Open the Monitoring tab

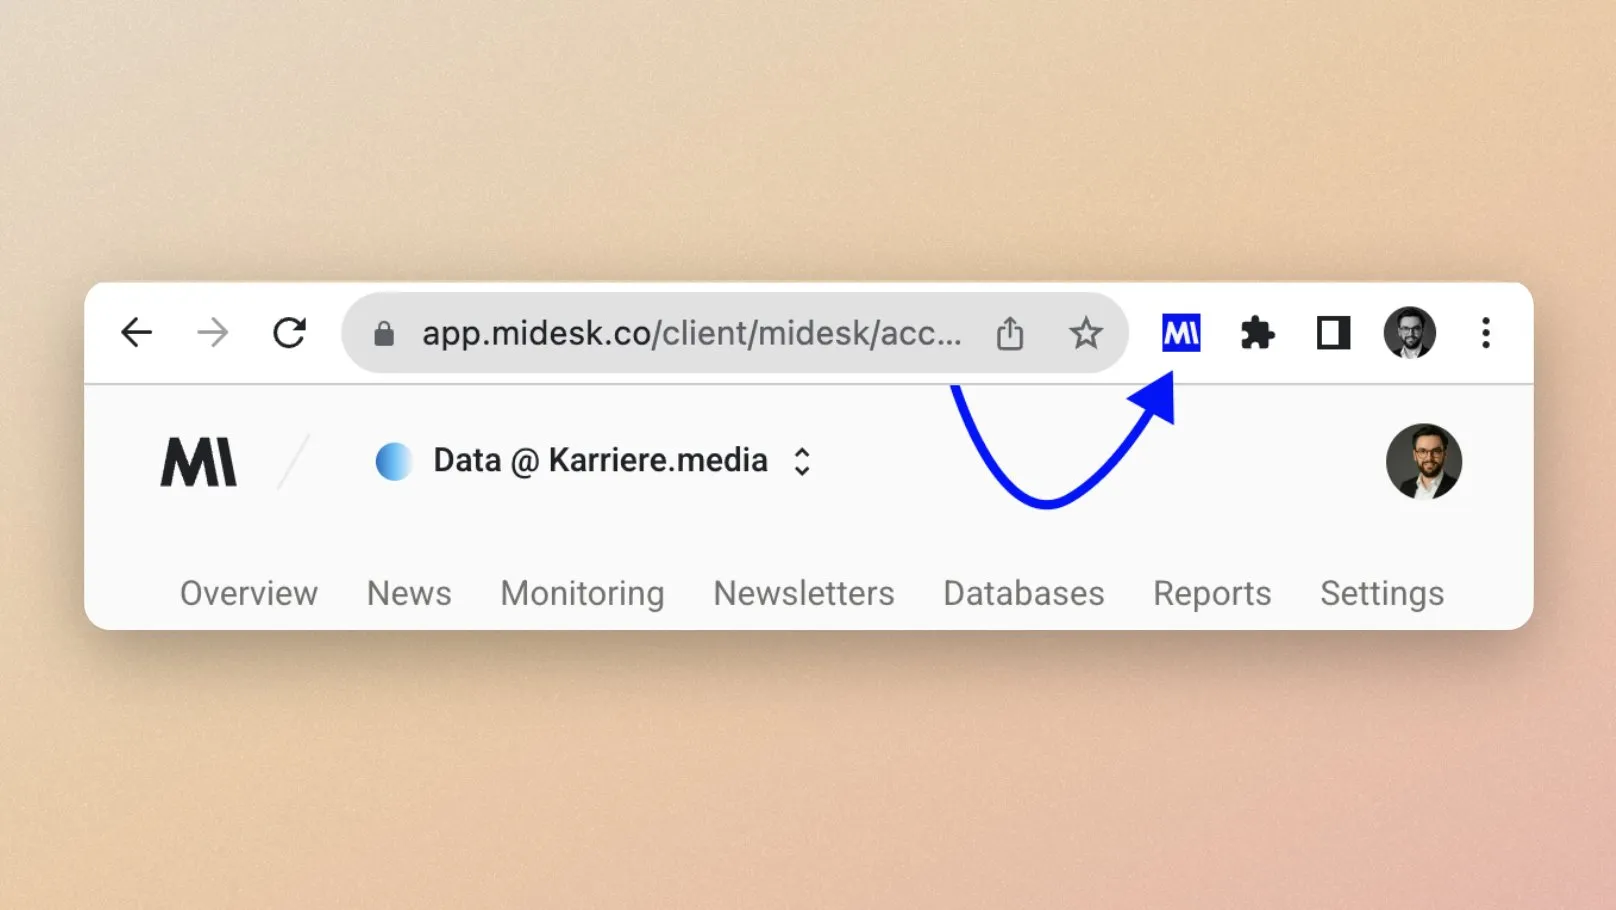coord(582,593)
